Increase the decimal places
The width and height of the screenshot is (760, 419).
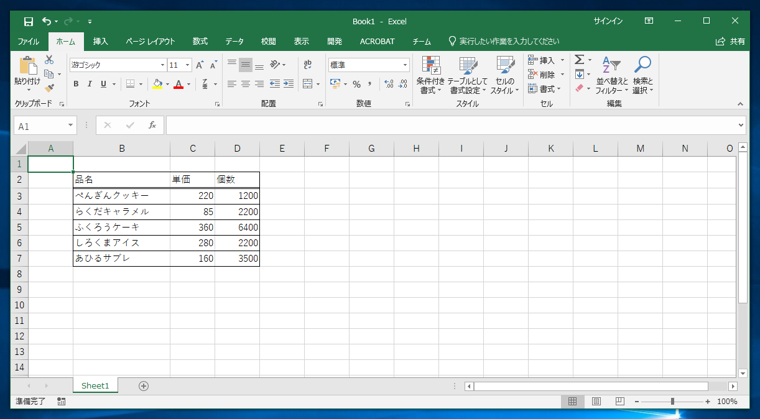(389, 84)
